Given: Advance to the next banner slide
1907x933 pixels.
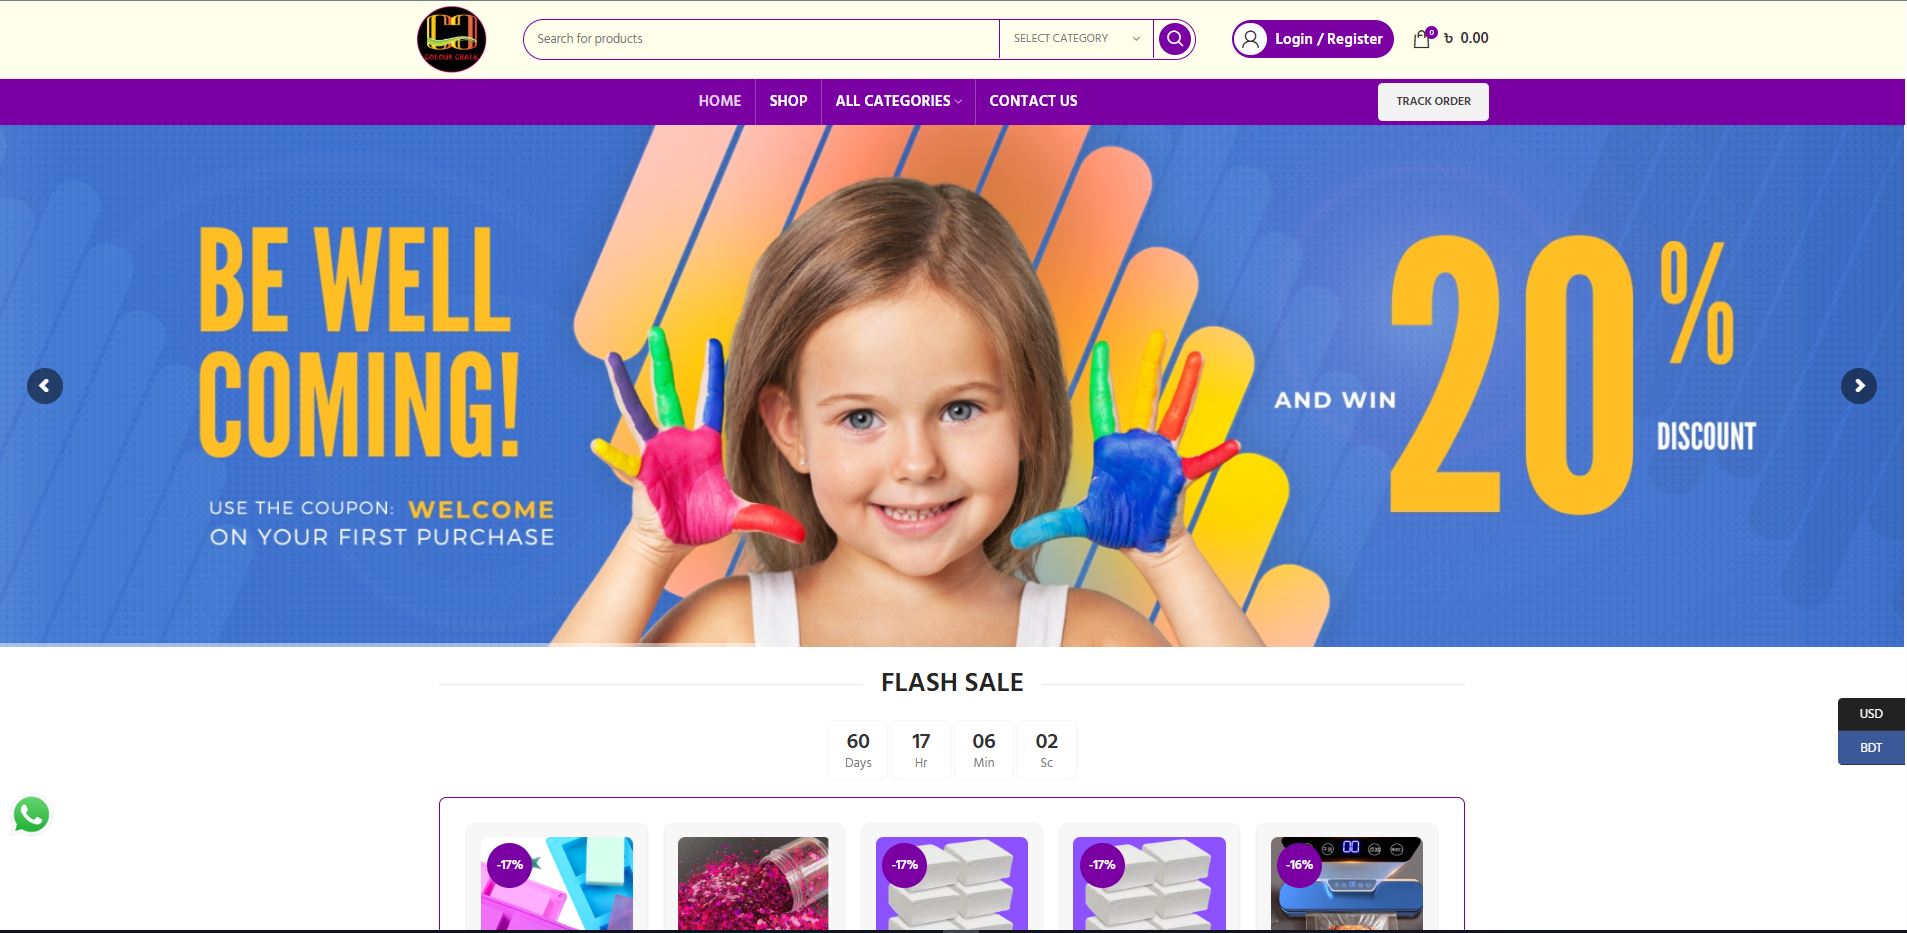Looking at the screenshot, I should (x=1859, y=386).
